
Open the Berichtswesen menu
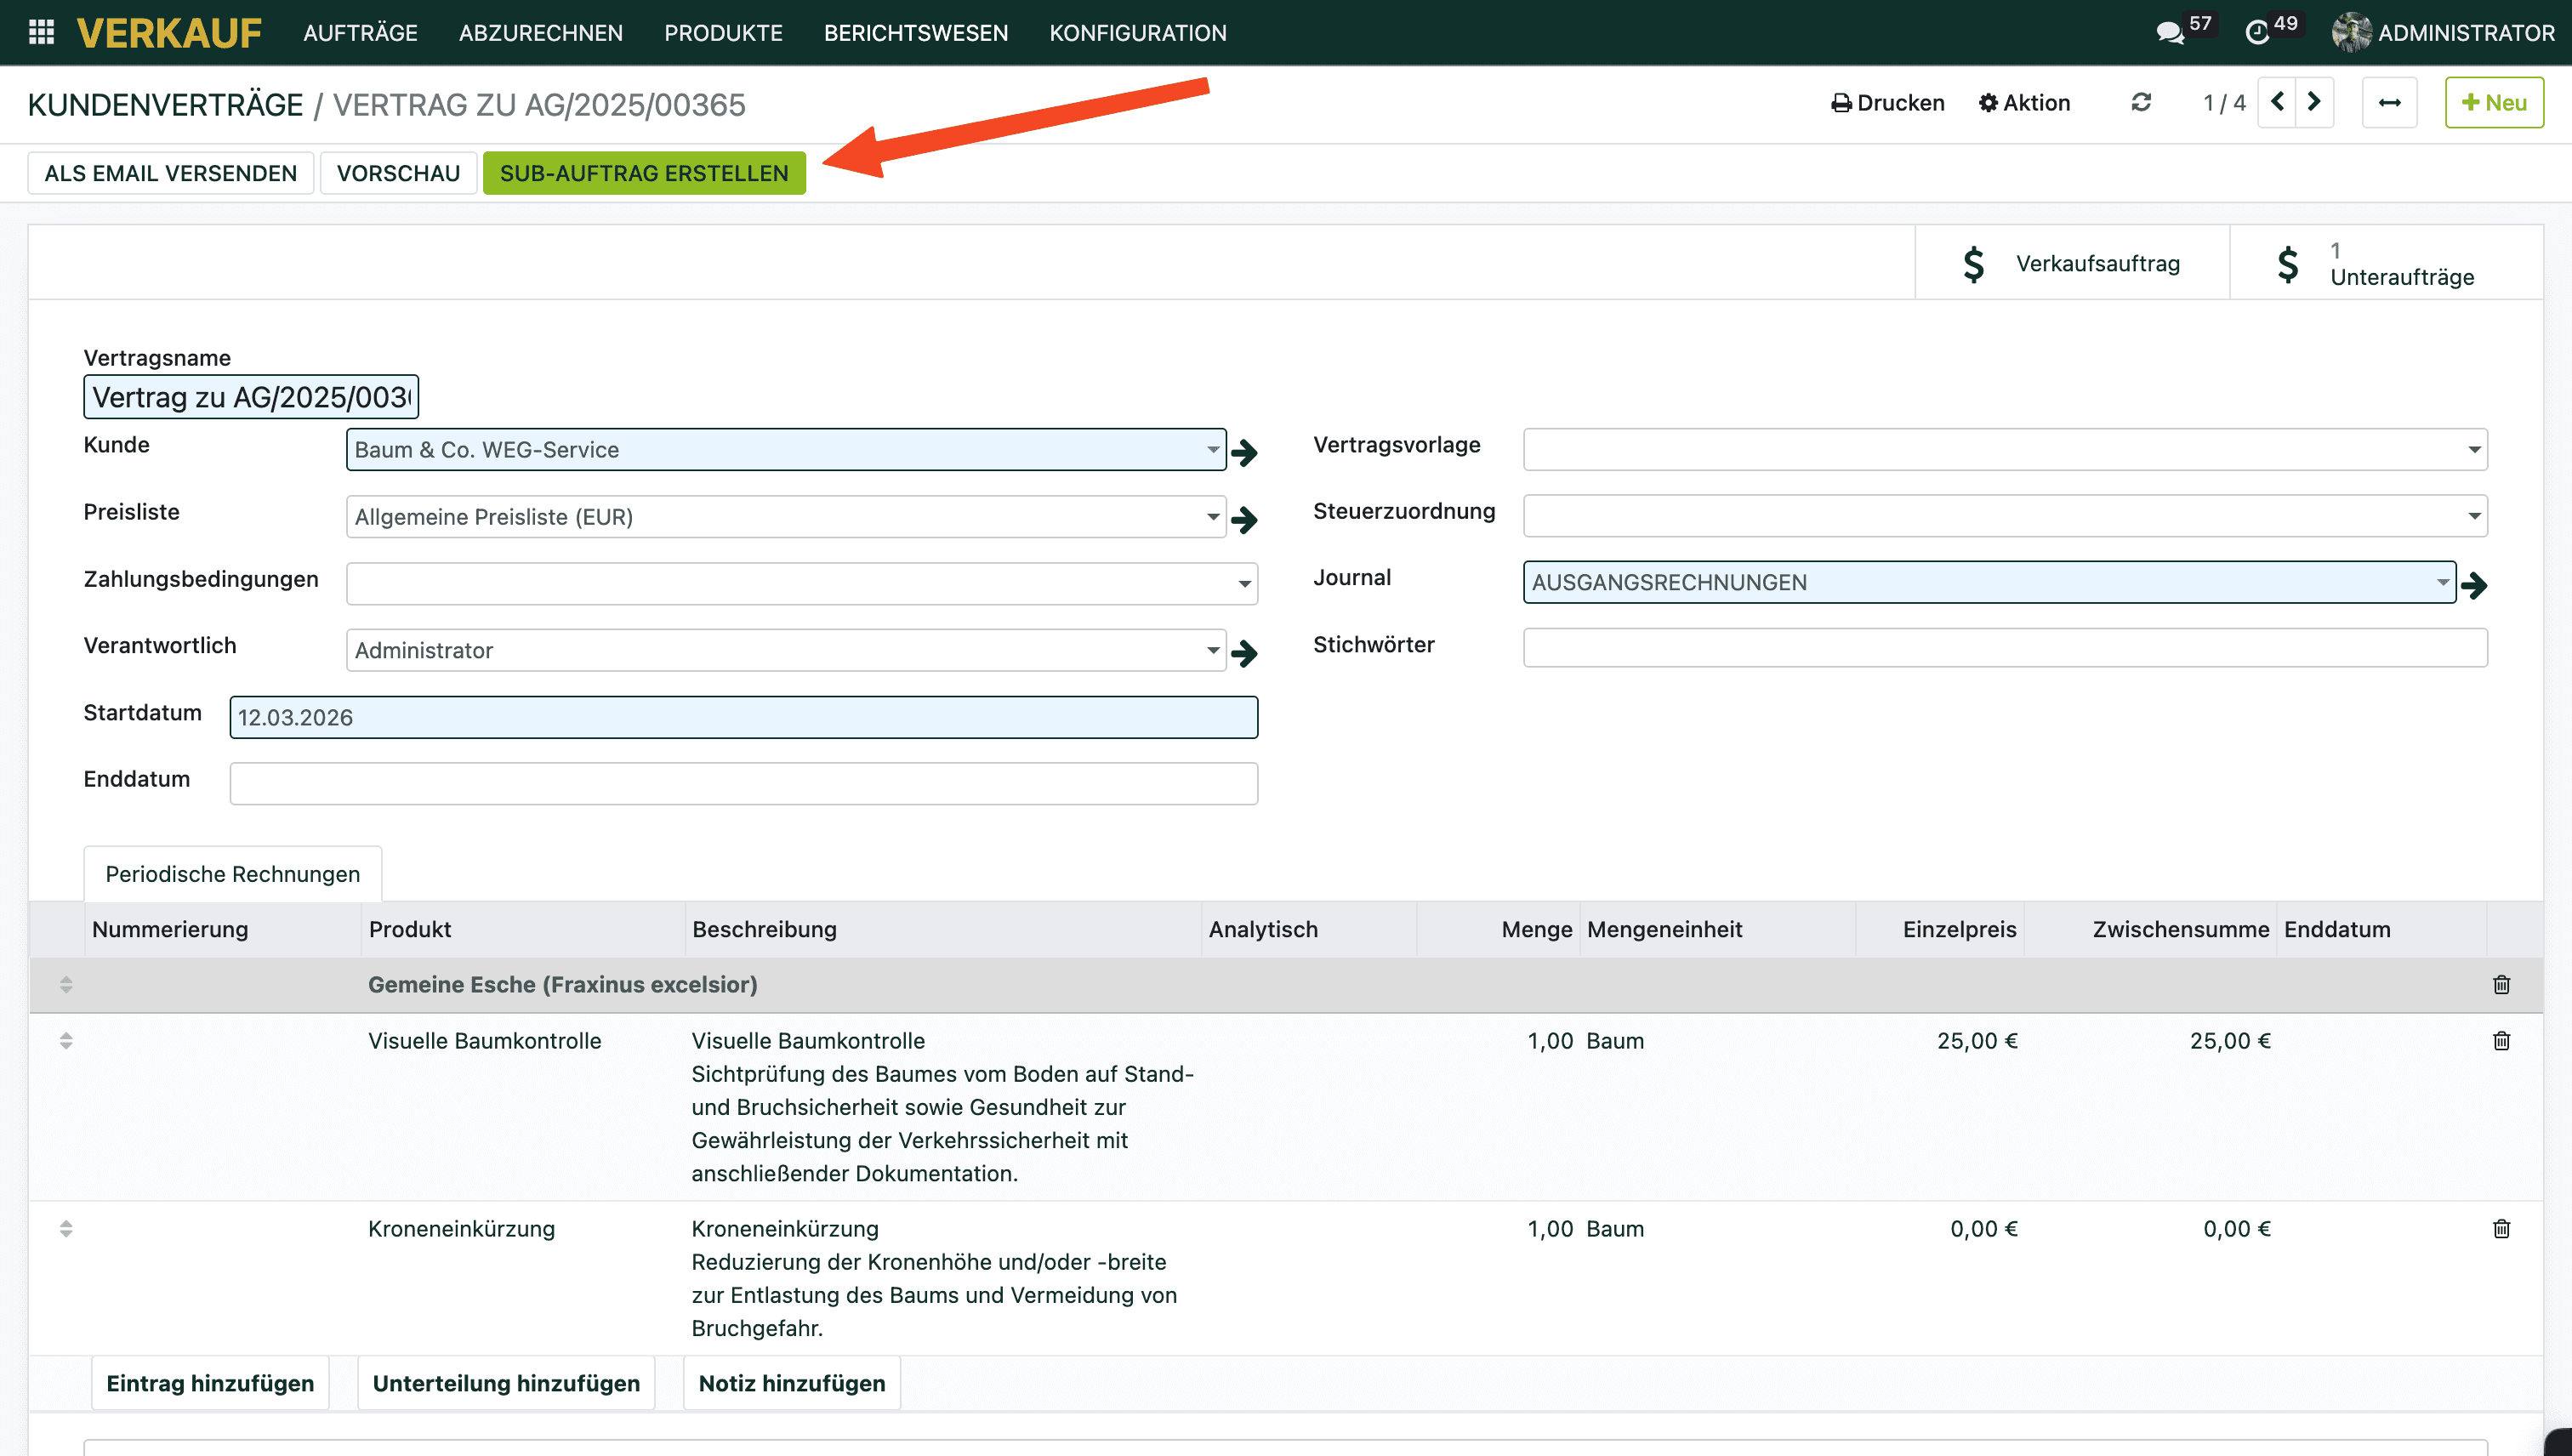pyautogui.click(x=915, y=32)
